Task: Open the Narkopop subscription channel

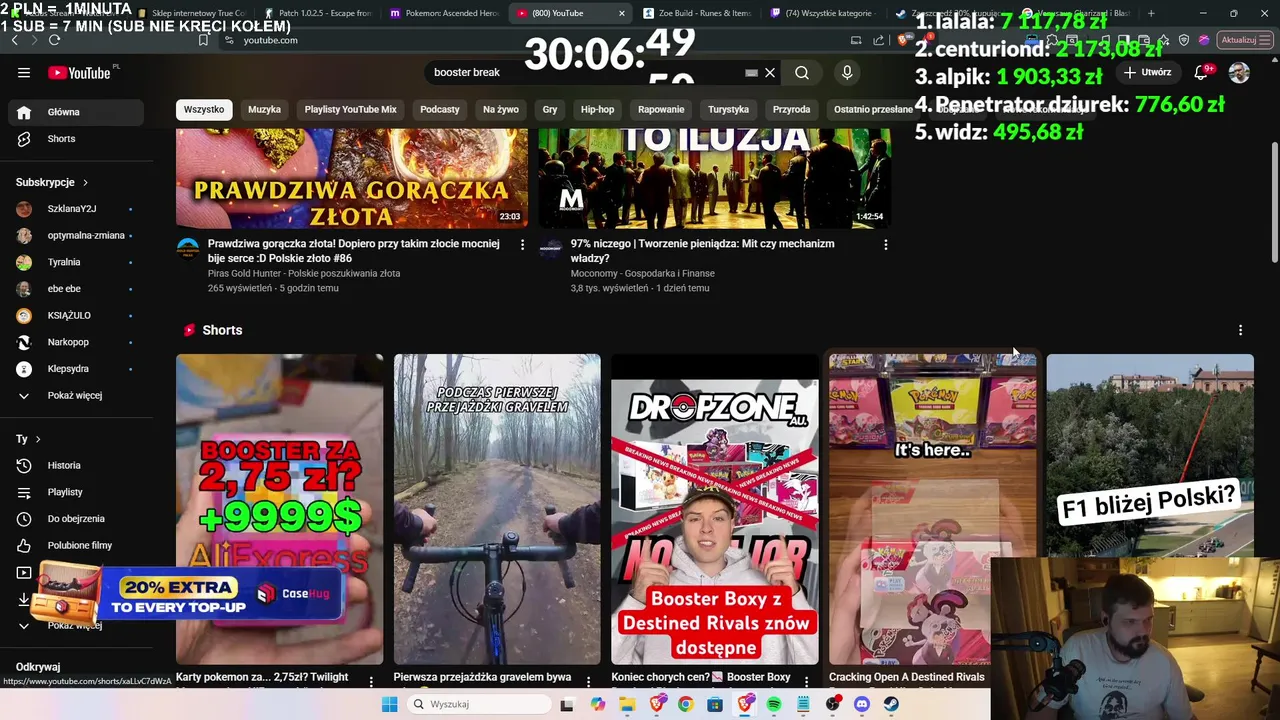Action: click(x=76, y=342)
